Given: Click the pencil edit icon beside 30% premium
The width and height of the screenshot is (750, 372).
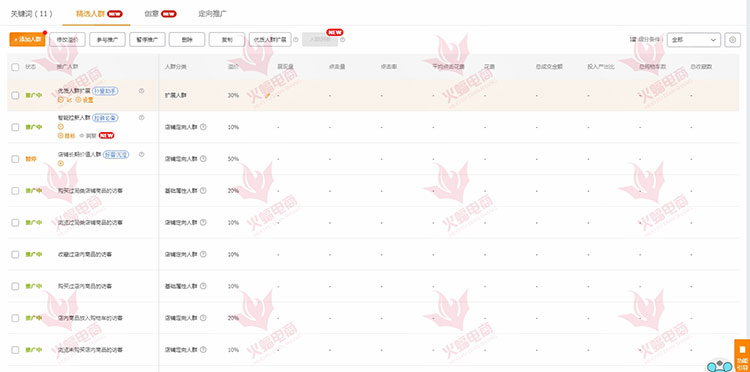Looking at the screenshot, I should pyautogui.click(x=268, y=96).
